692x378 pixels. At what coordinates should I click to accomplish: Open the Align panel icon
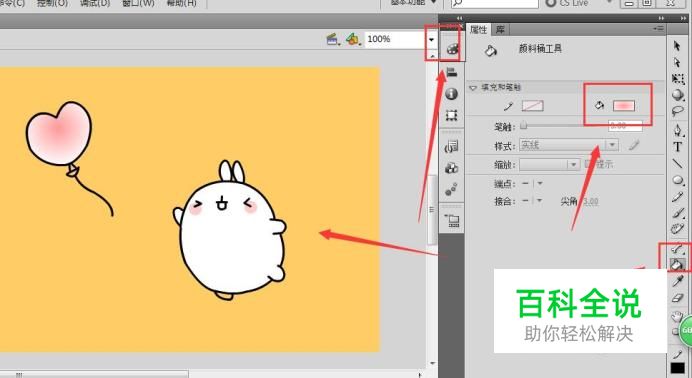click(451, 72)
